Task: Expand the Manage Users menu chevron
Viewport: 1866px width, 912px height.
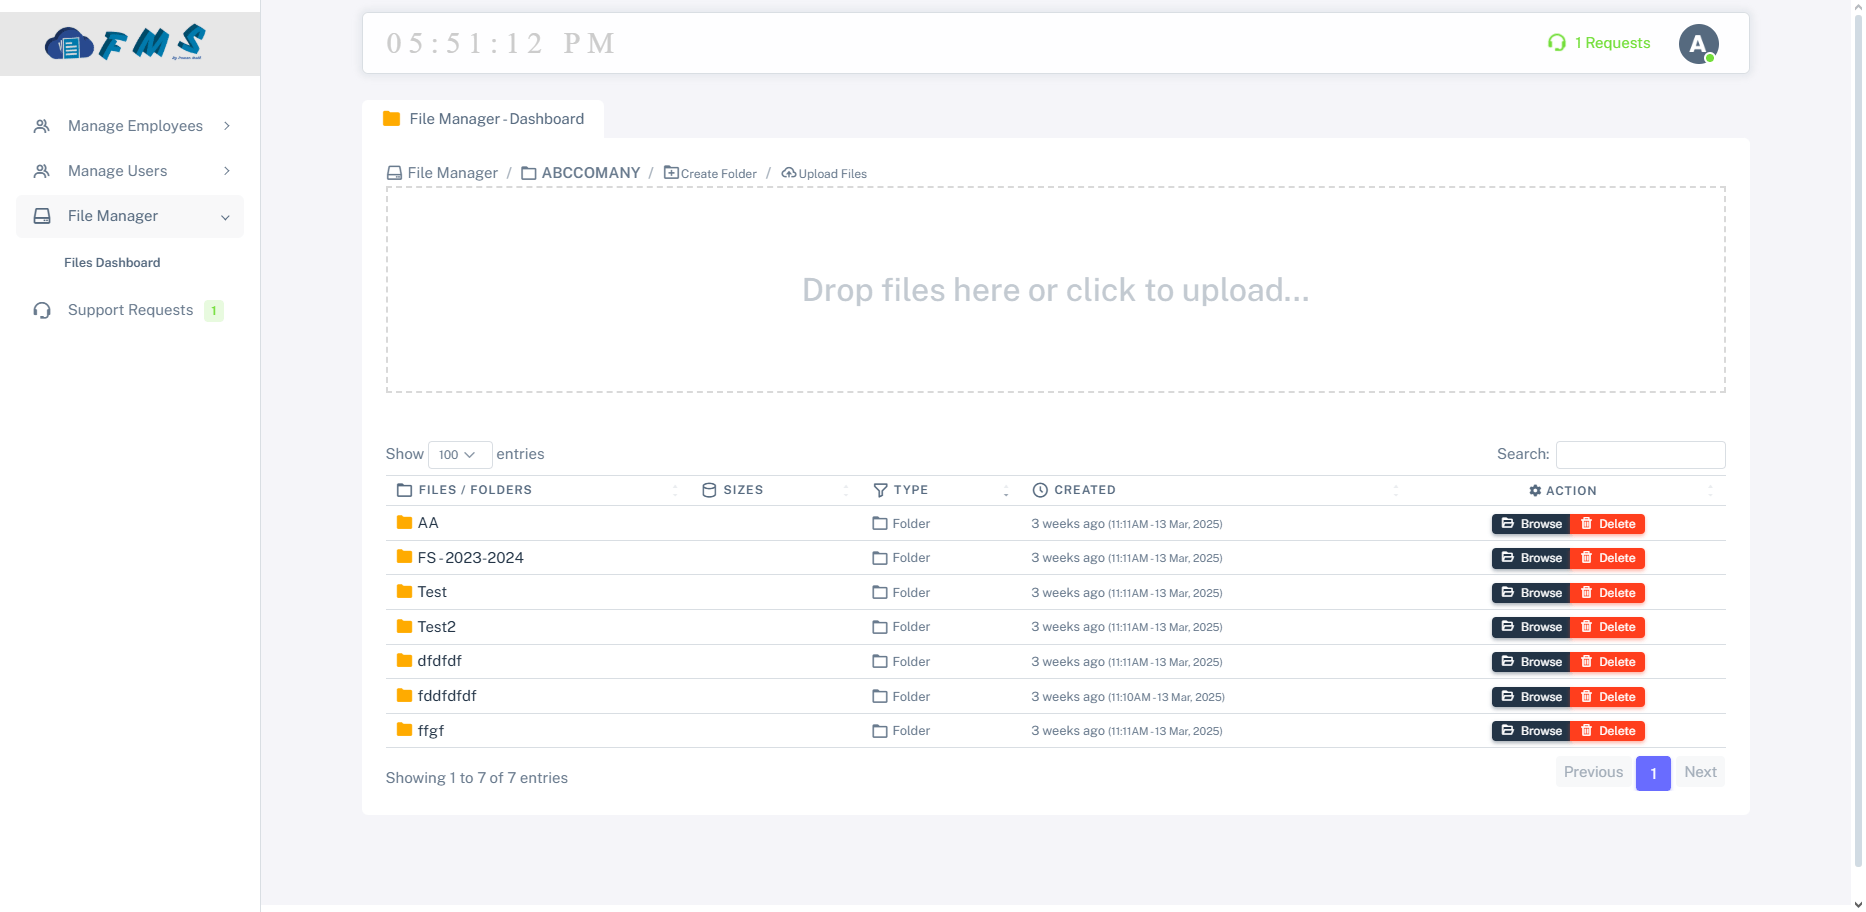Action: [x=227, y=171]
